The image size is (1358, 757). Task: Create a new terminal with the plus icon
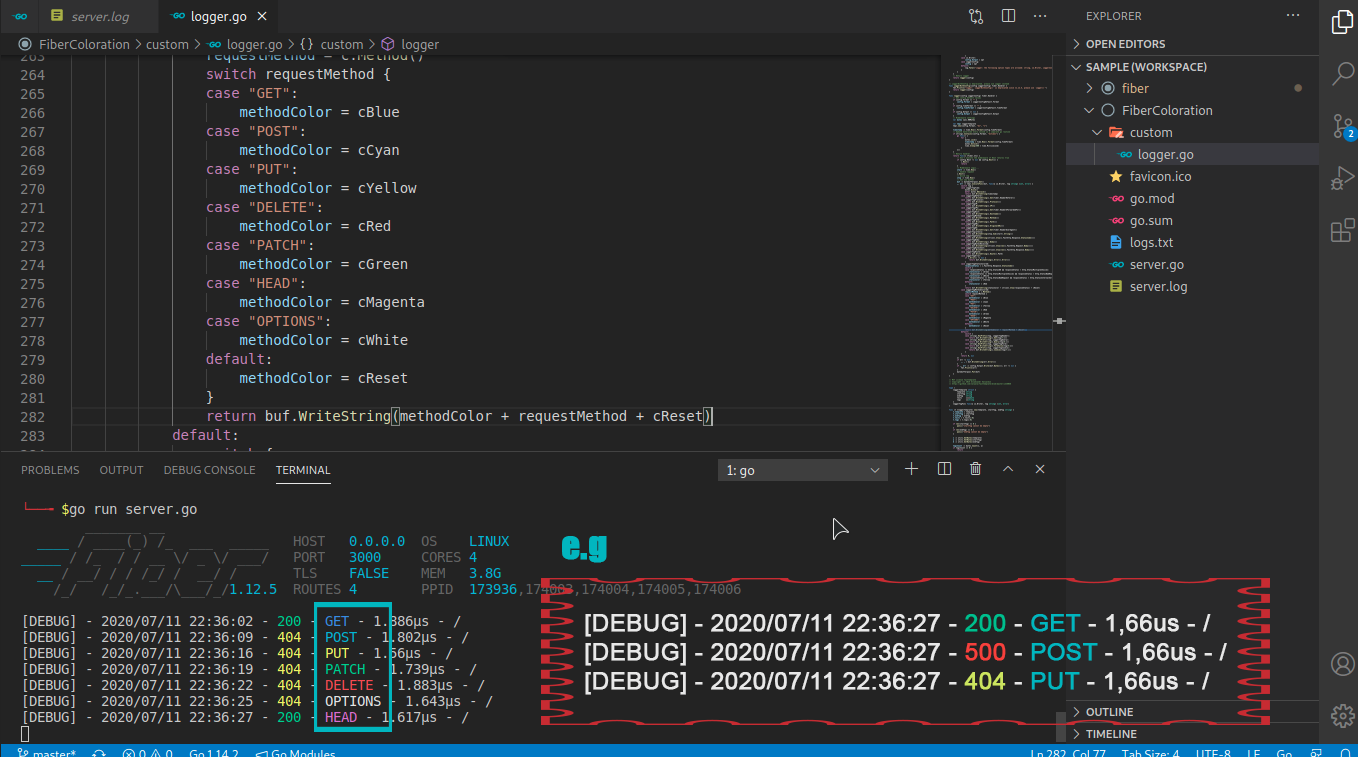click(x=911, y=468)
